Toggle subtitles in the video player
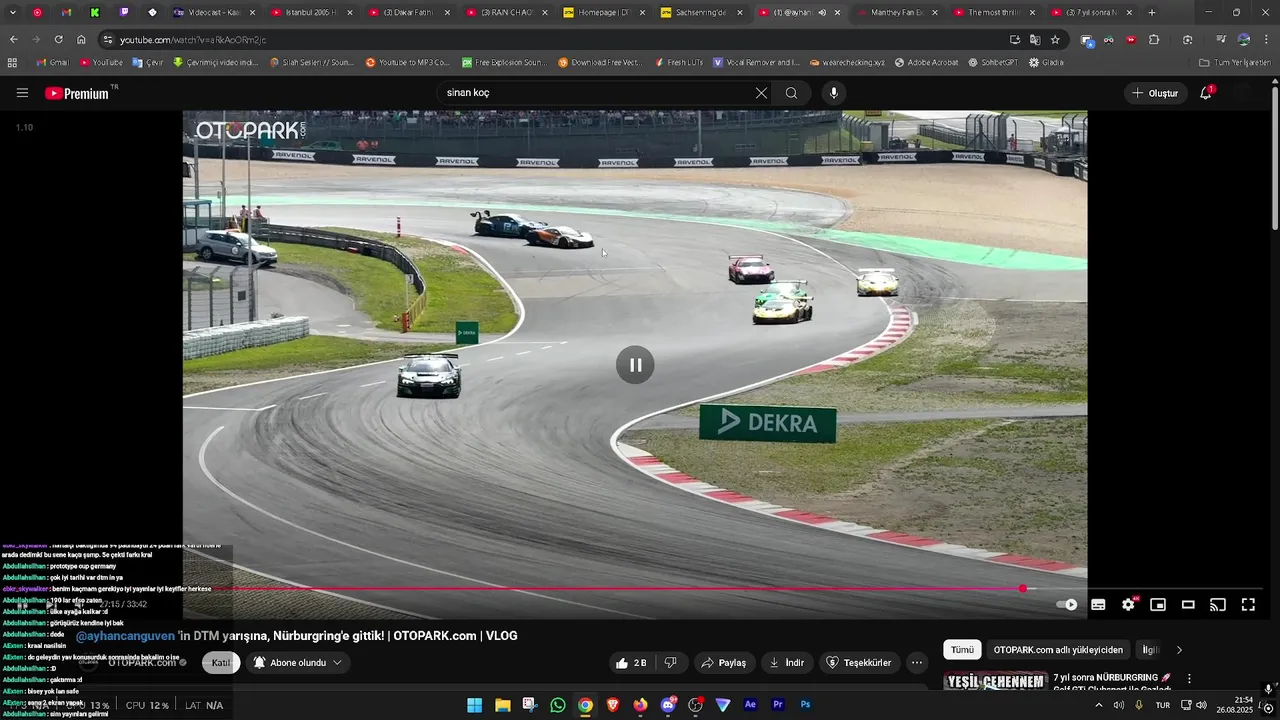 1098,604
